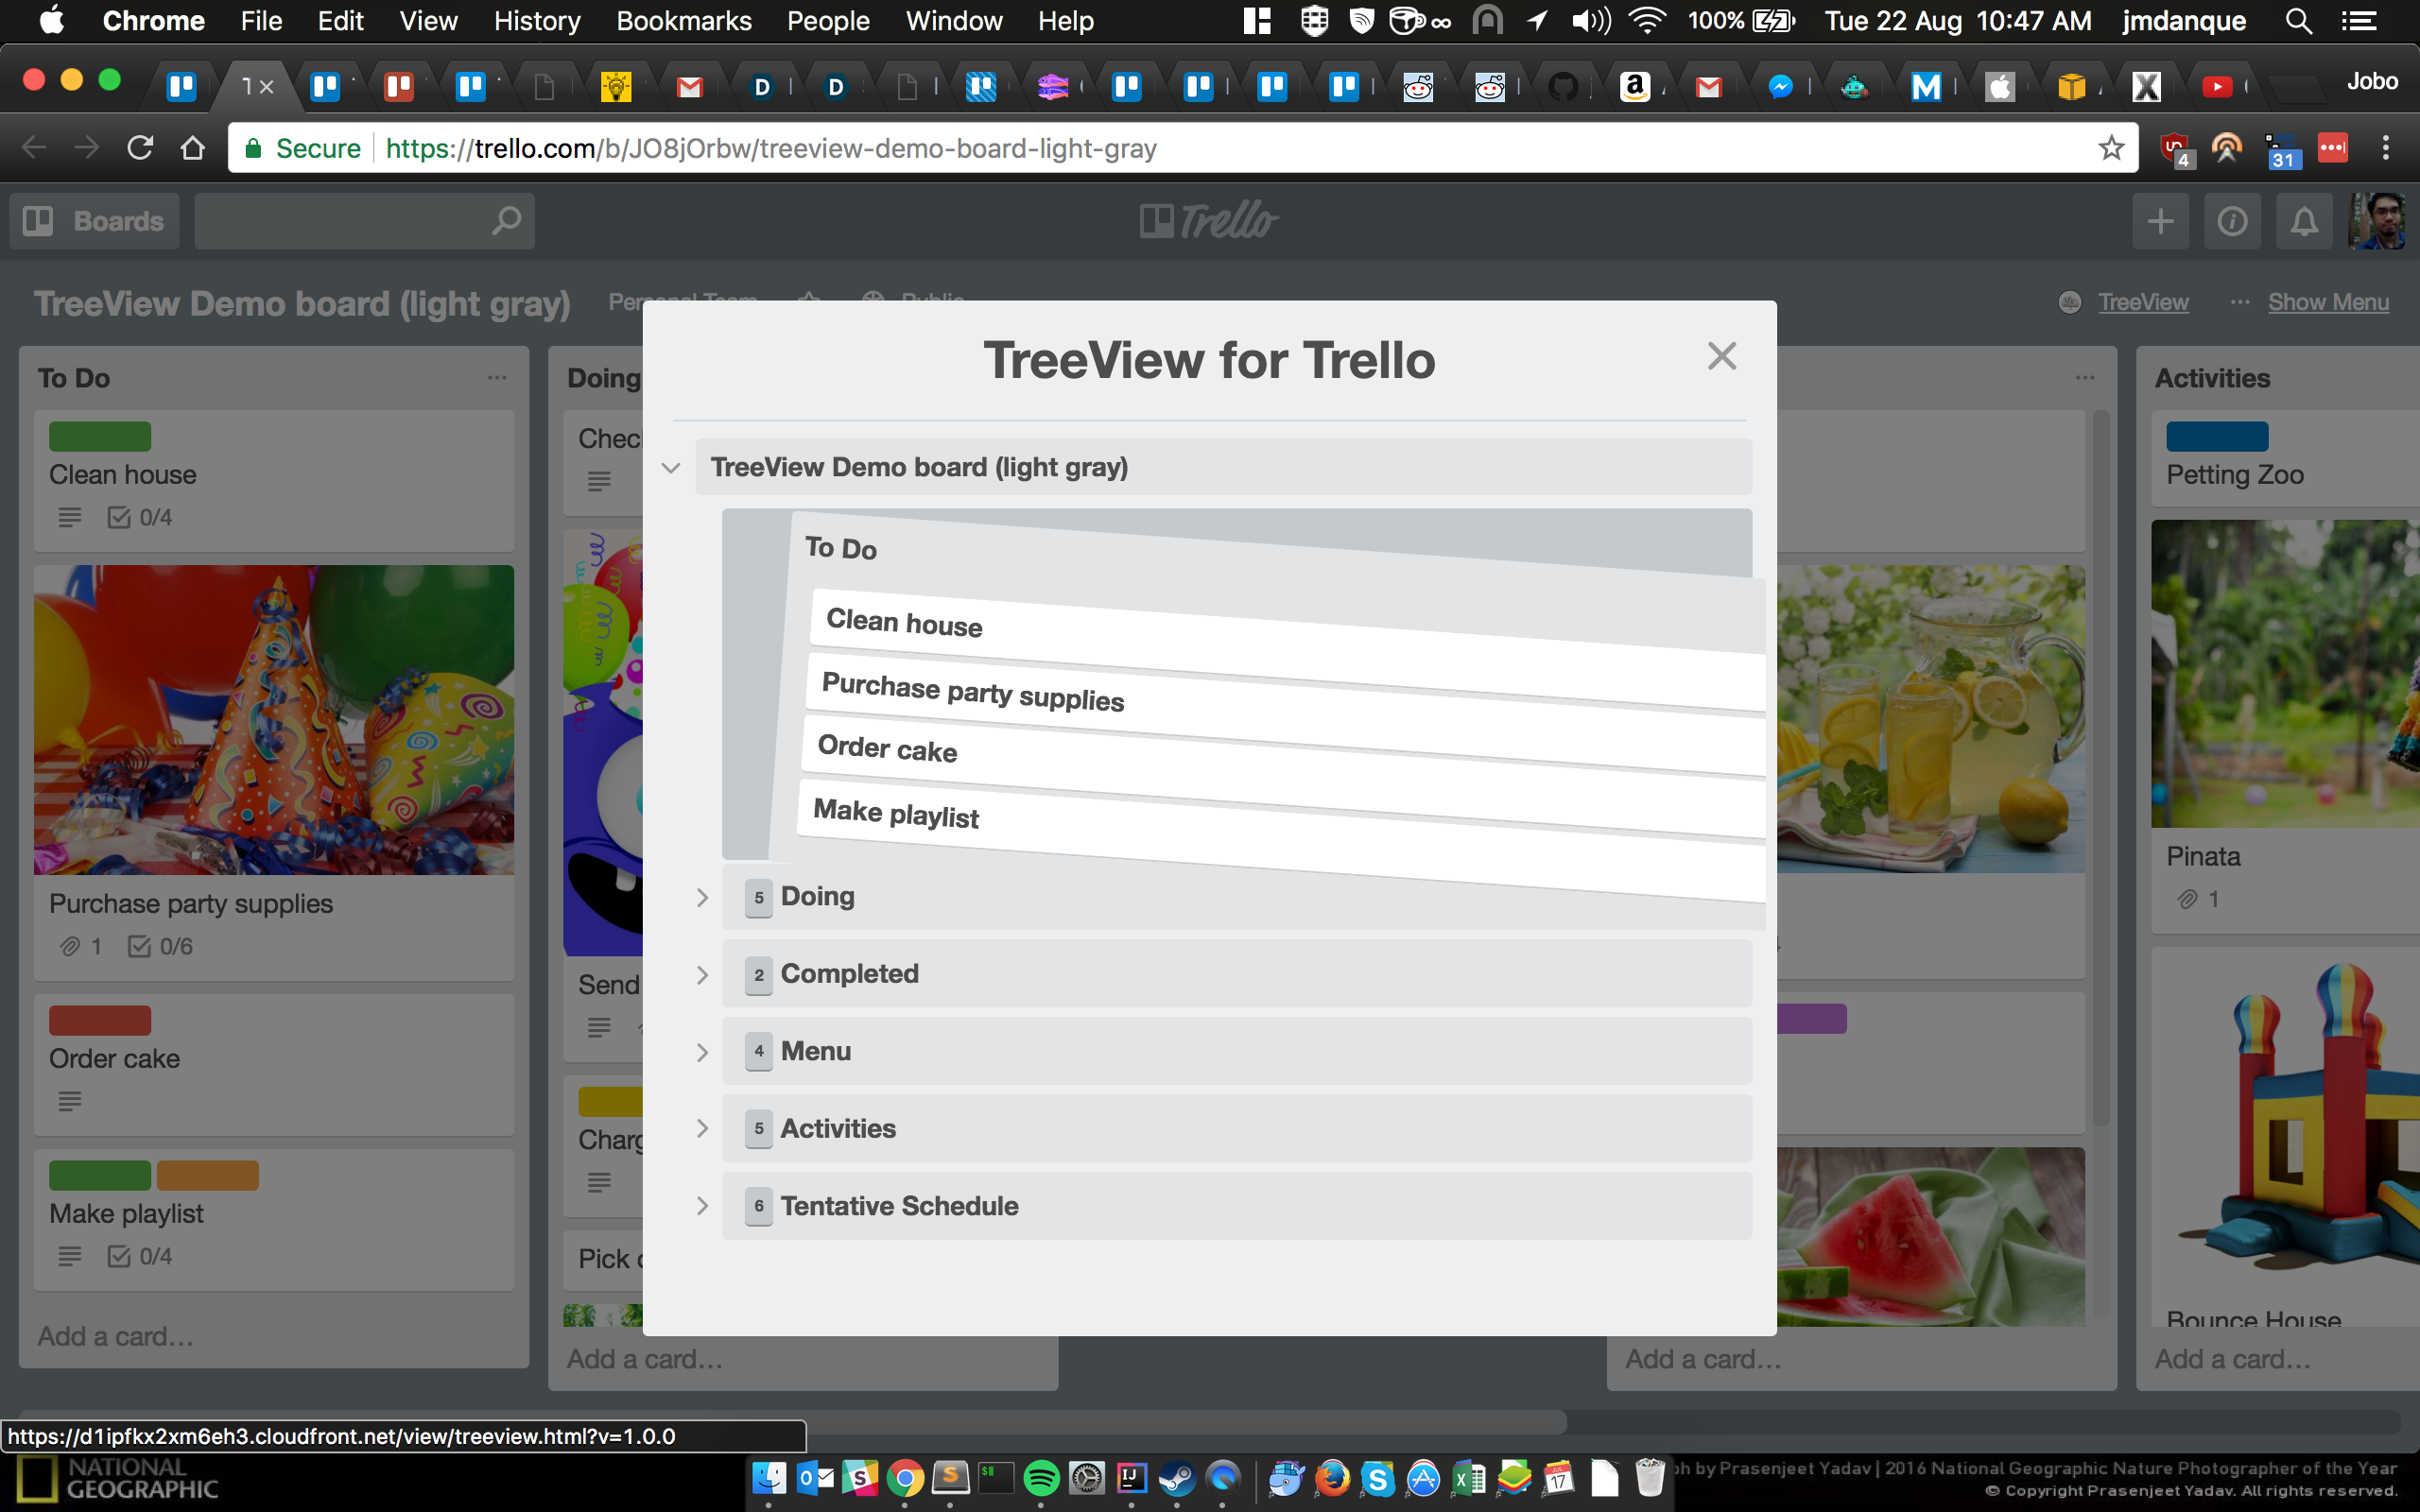Open Spotify from the Dock
The image size is (2420, 1512).
1040,1478
